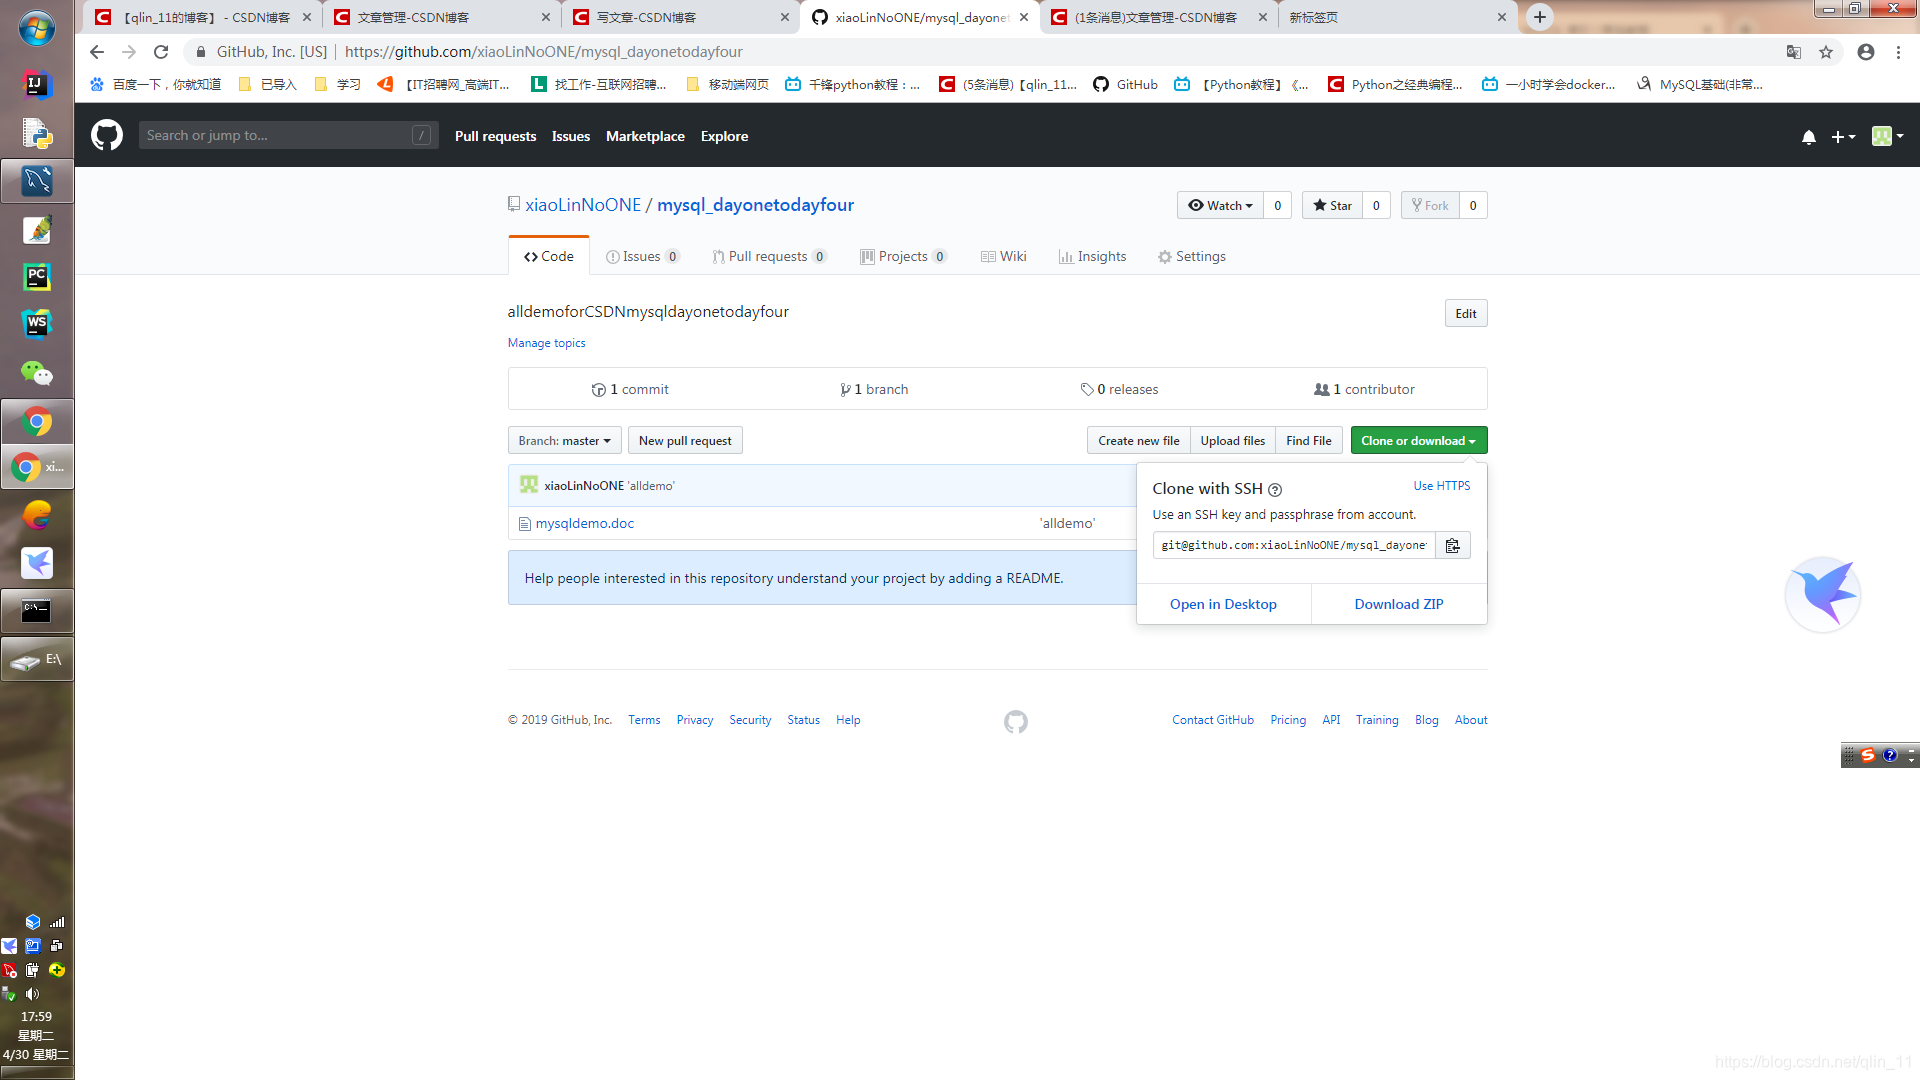Click Create new file
This screenshot has height=1080, width=1920.
pyautogui.click(x=1138, y=441)
